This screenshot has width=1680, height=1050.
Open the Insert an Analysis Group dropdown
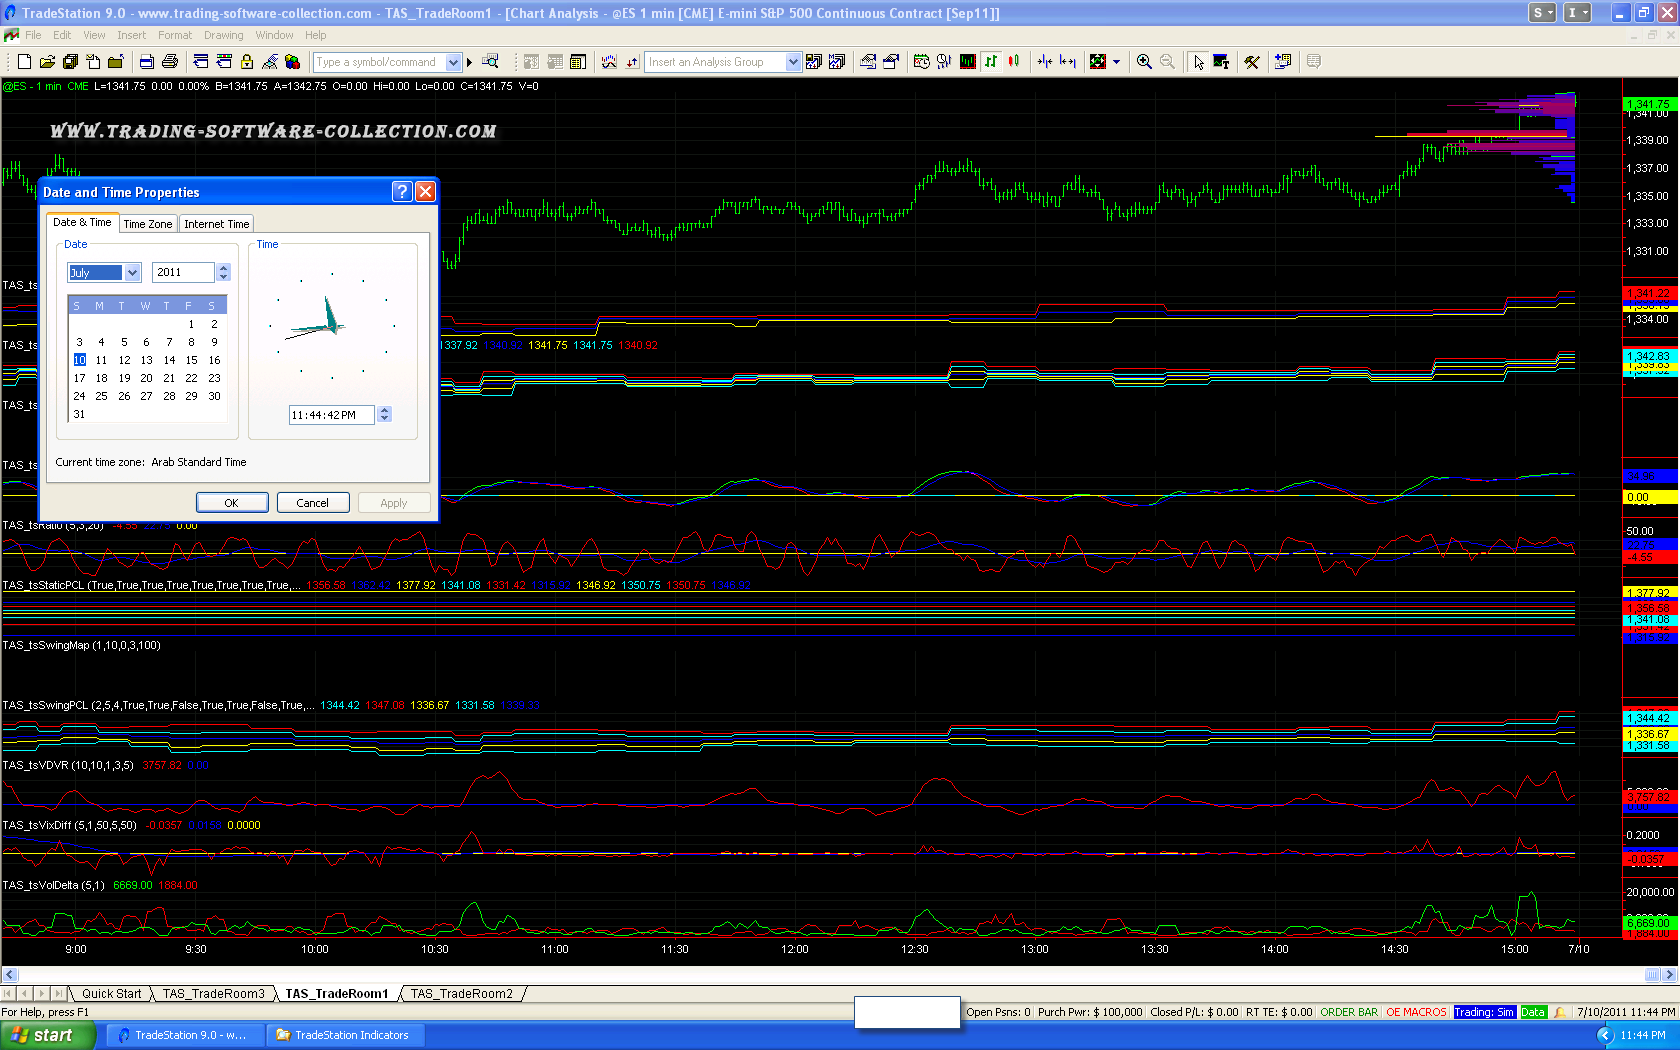coord(793,62)
